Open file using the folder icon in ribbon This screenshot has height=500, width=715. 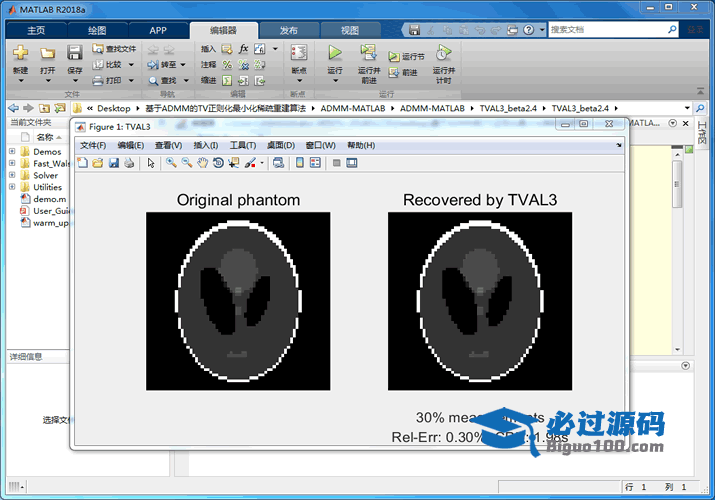pyautogui.click(x=47, y=53)
